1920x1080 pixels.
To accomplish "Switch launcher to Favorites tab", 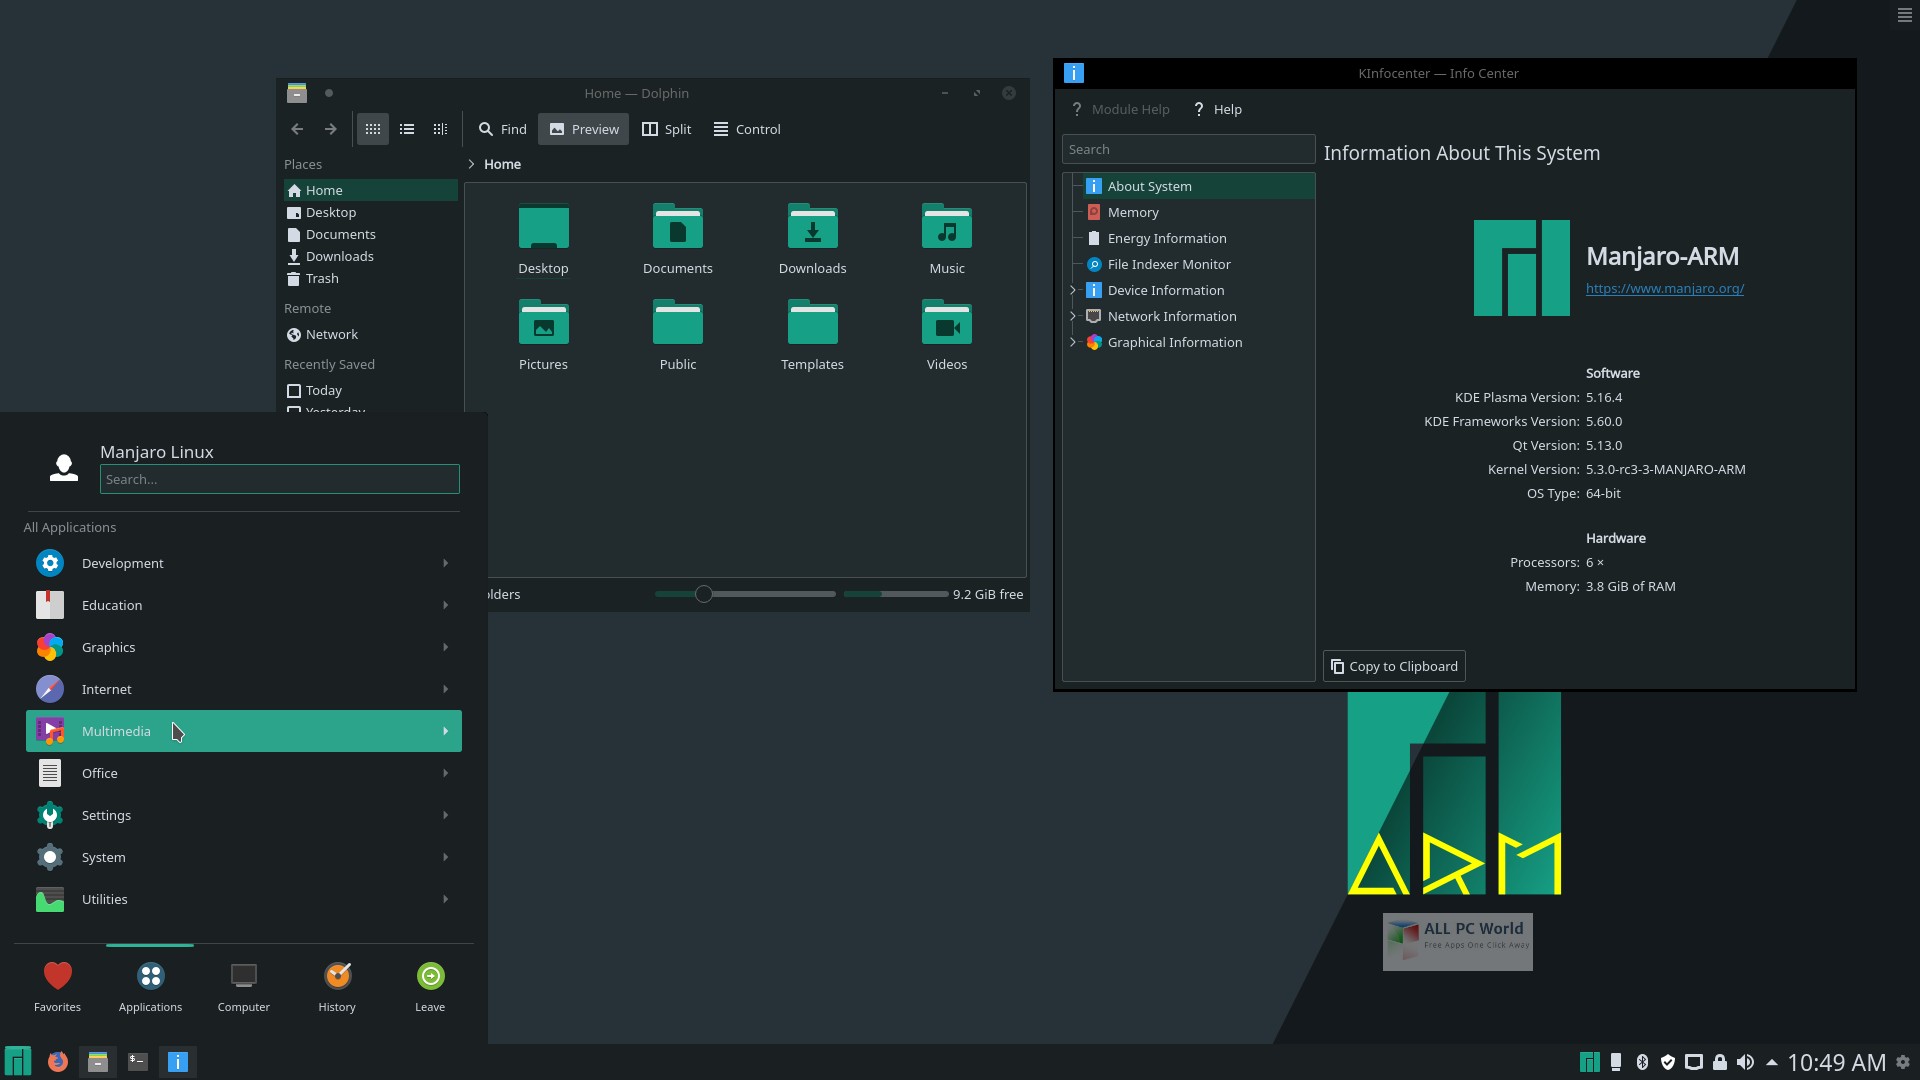I will pos(57,987).
